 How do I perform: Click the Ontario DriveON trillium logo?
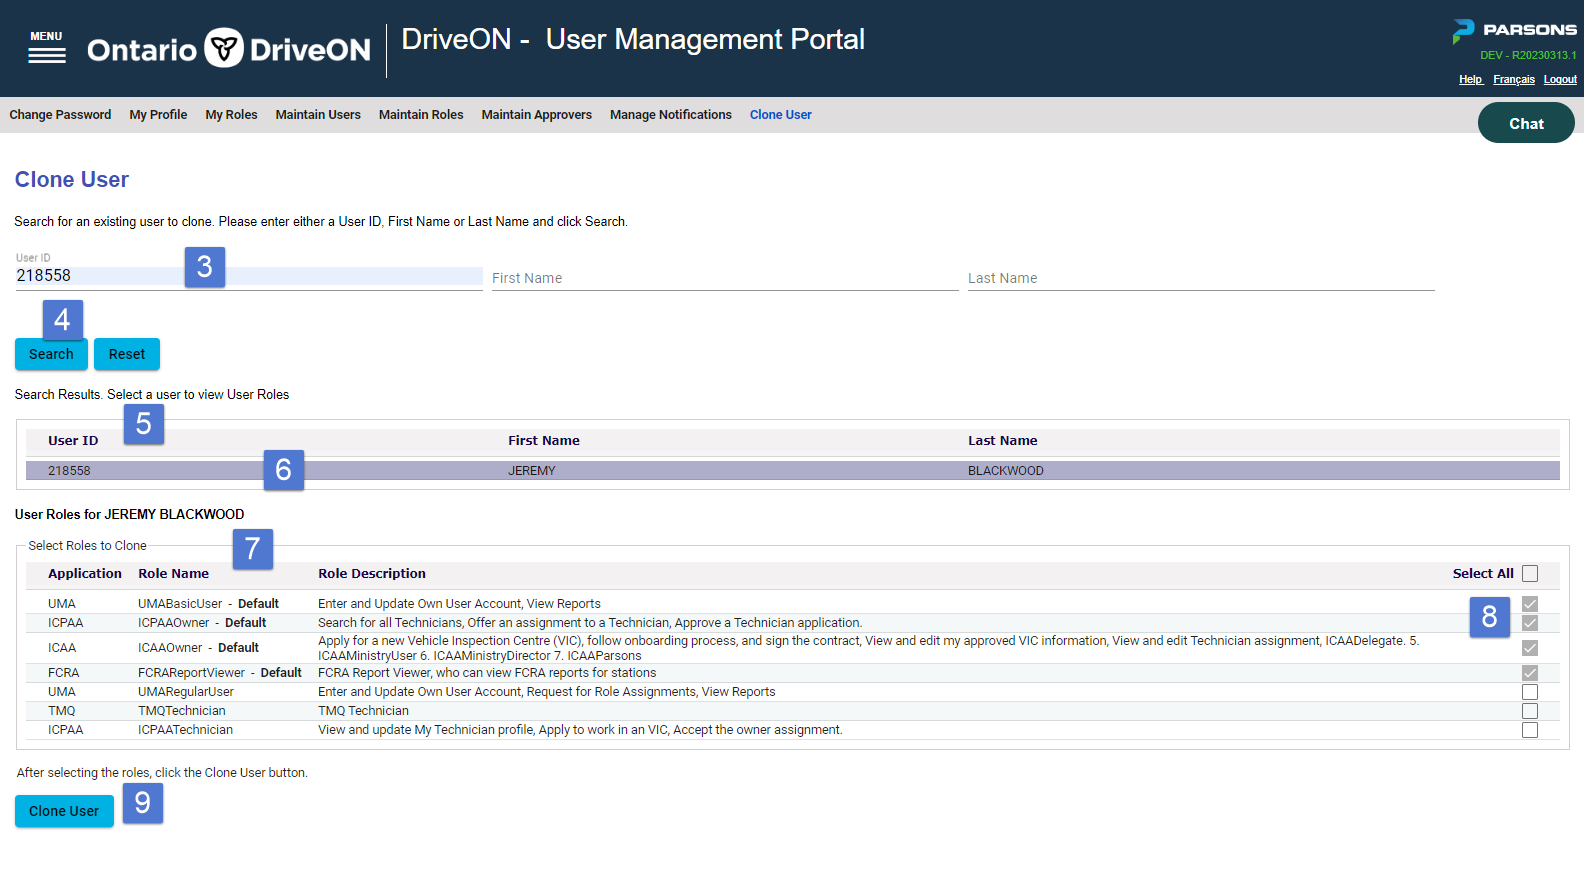(224, 48)
